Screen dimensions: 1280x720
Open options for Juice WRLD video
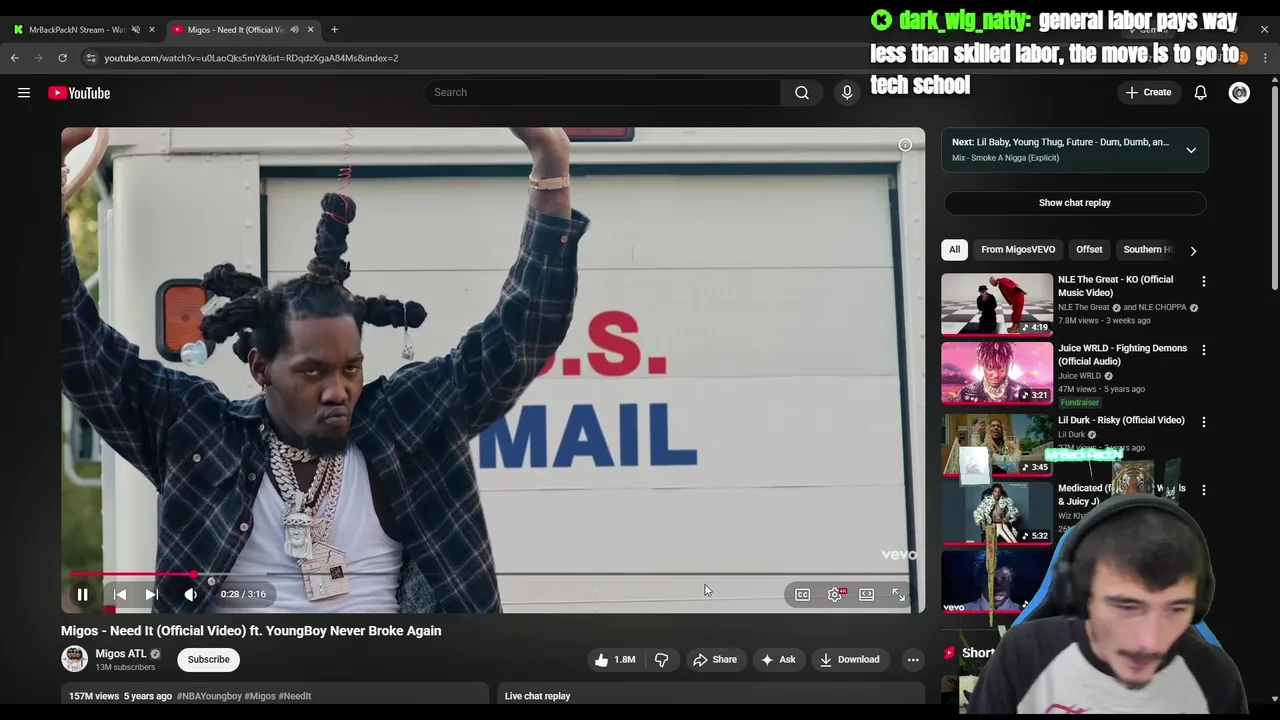coord(1204,351)
